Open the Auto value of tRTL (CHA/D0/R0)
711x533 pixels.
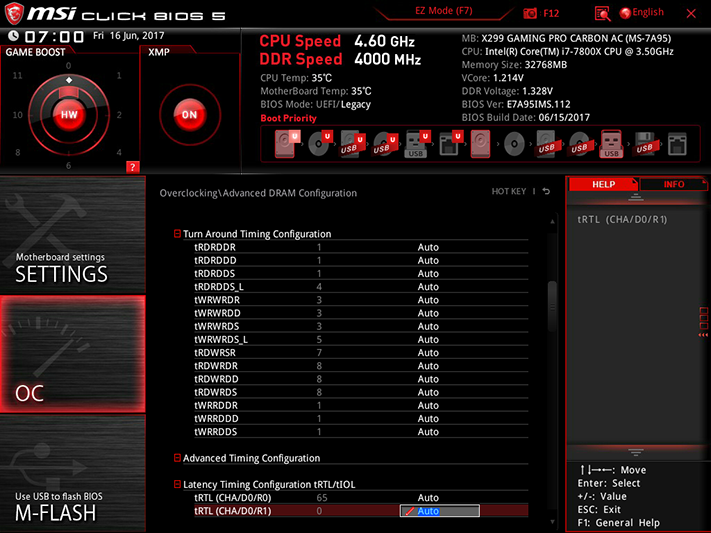point(428,498)
